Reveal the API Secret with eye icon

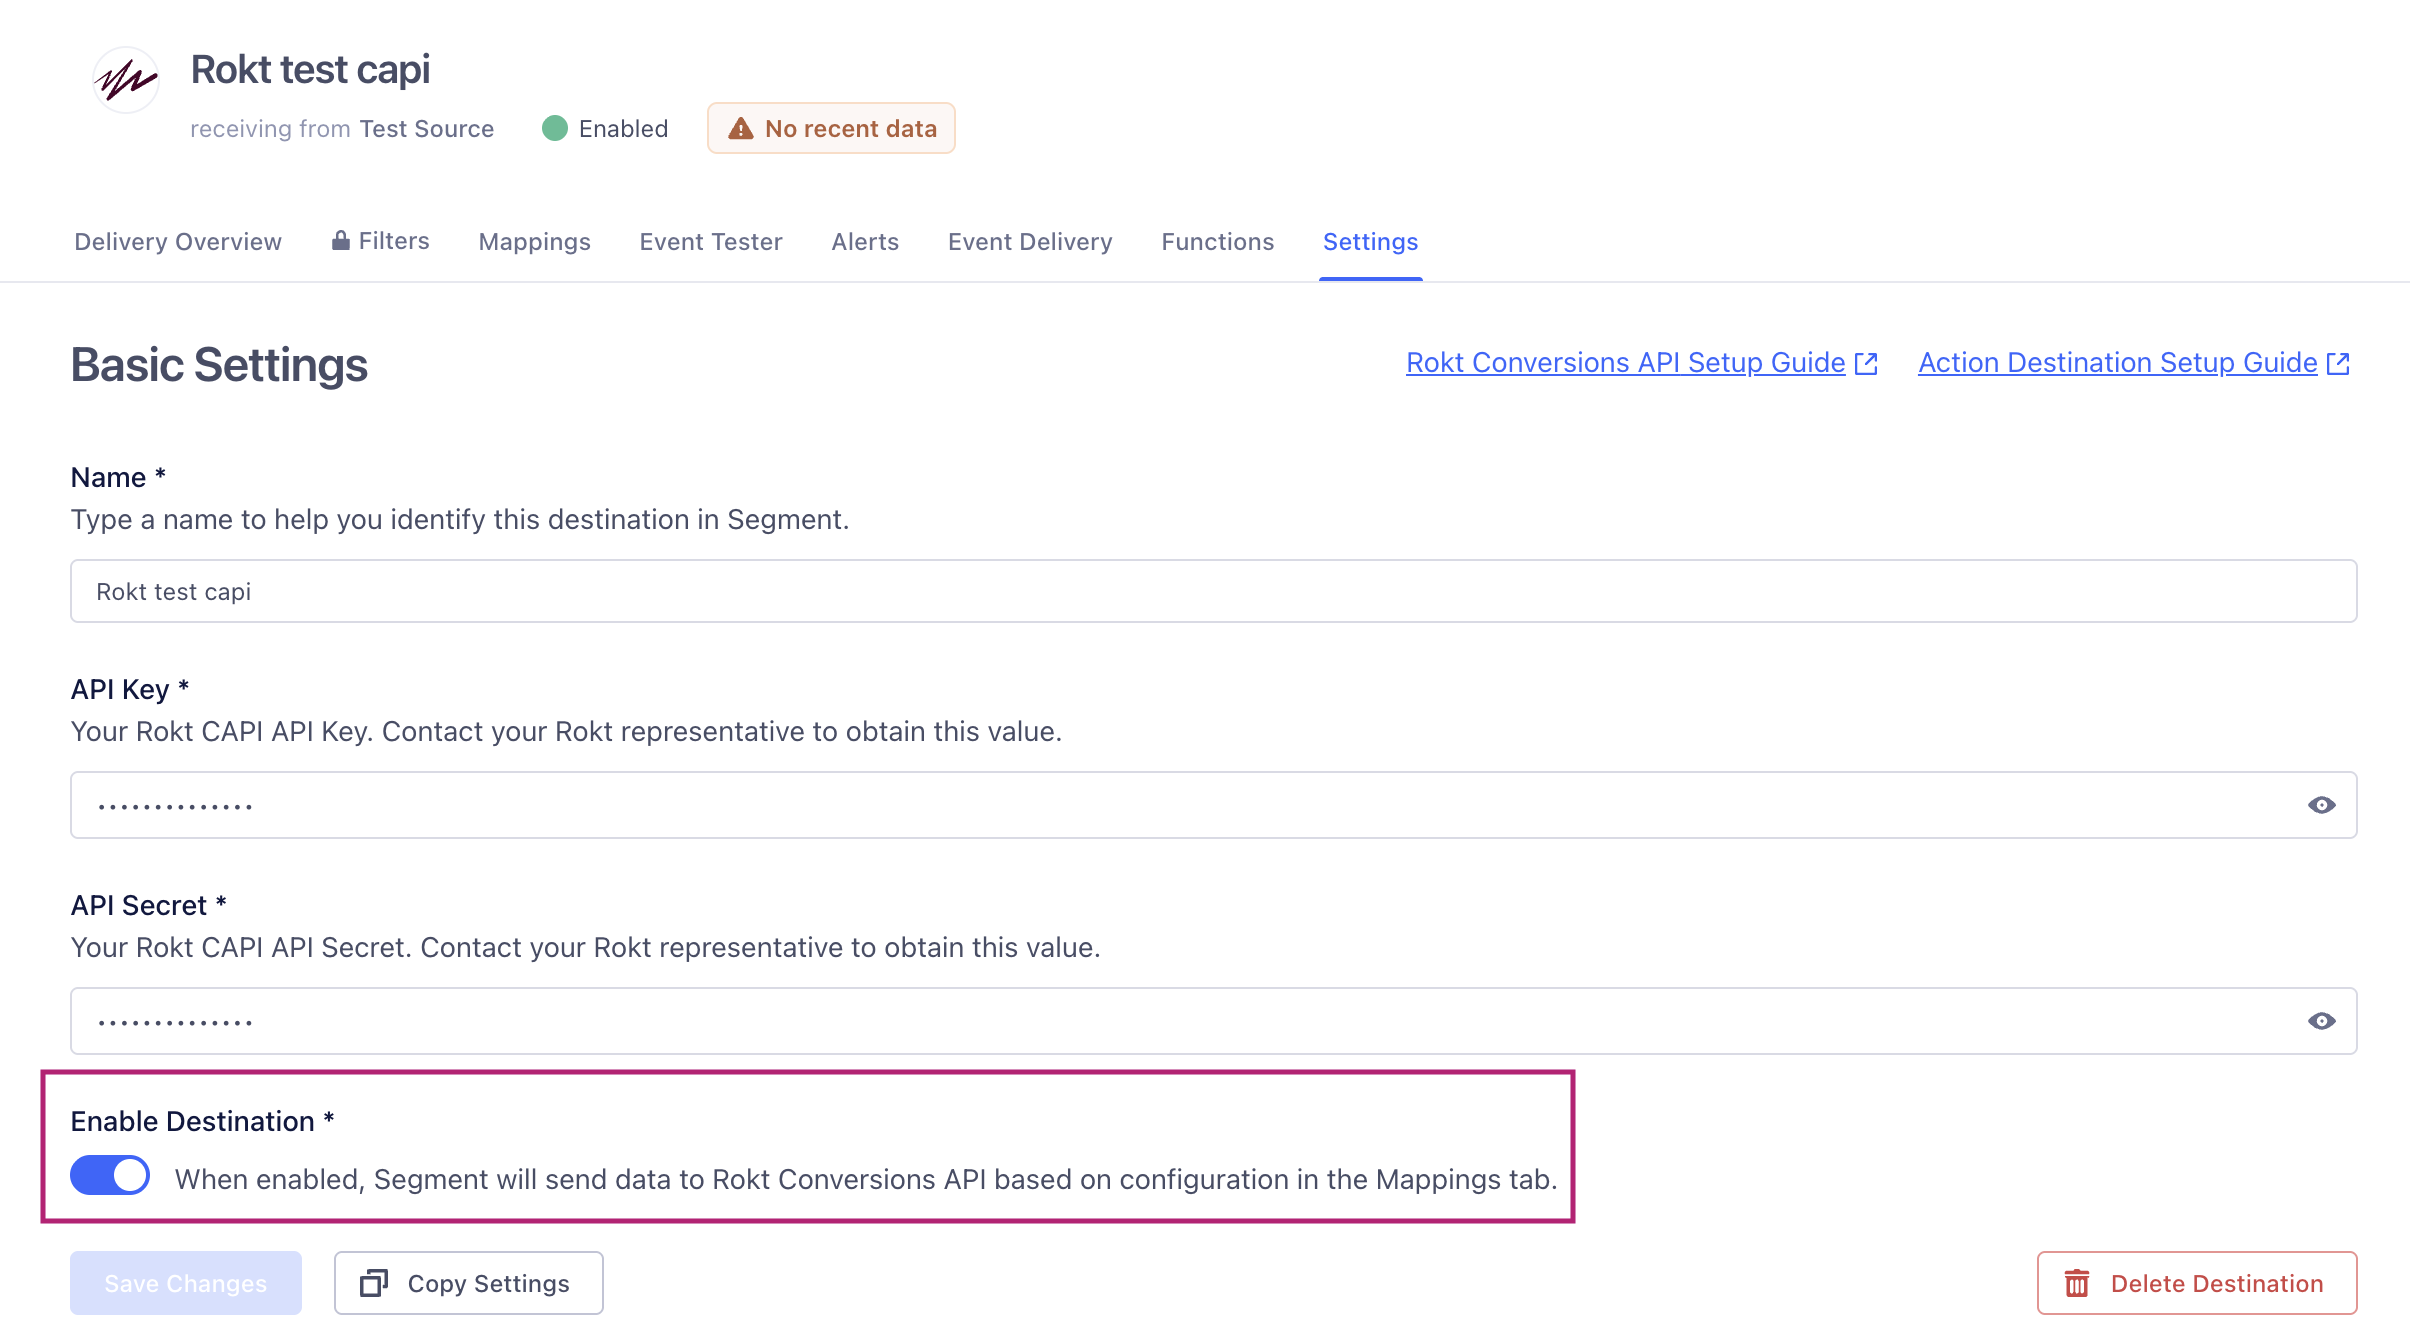(2321, 1021)
